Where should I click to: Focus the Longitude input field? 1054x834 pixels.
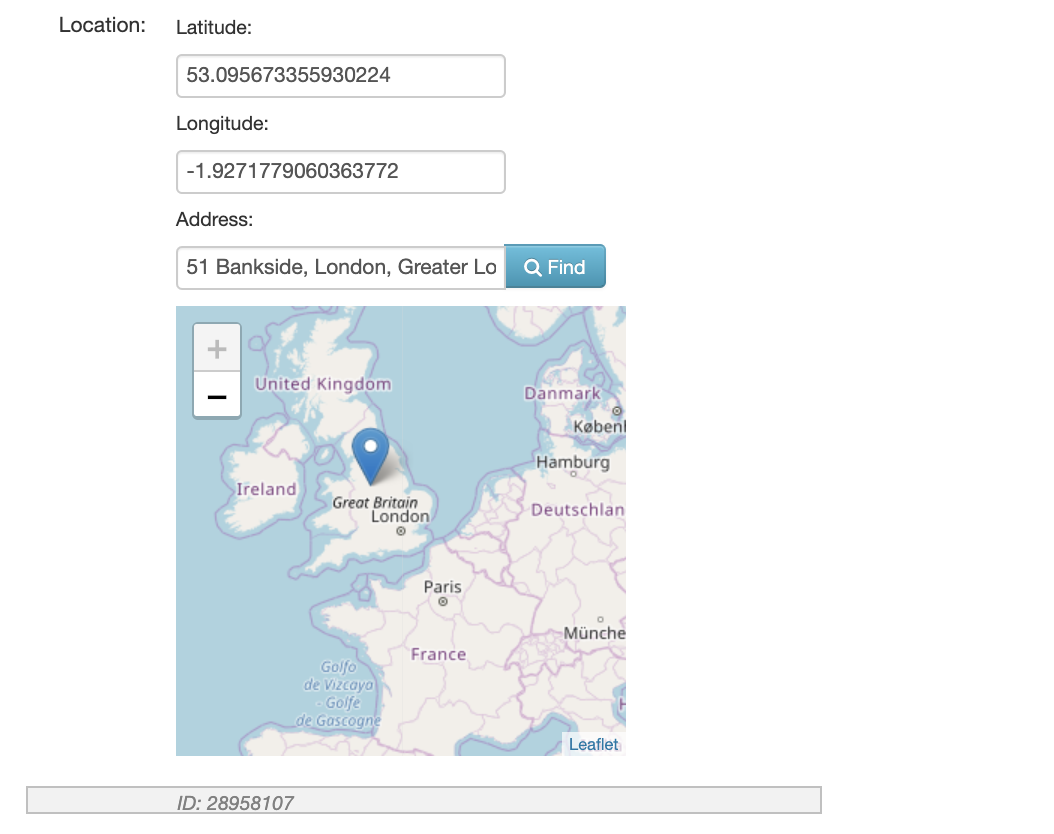(x=341, y=172)
